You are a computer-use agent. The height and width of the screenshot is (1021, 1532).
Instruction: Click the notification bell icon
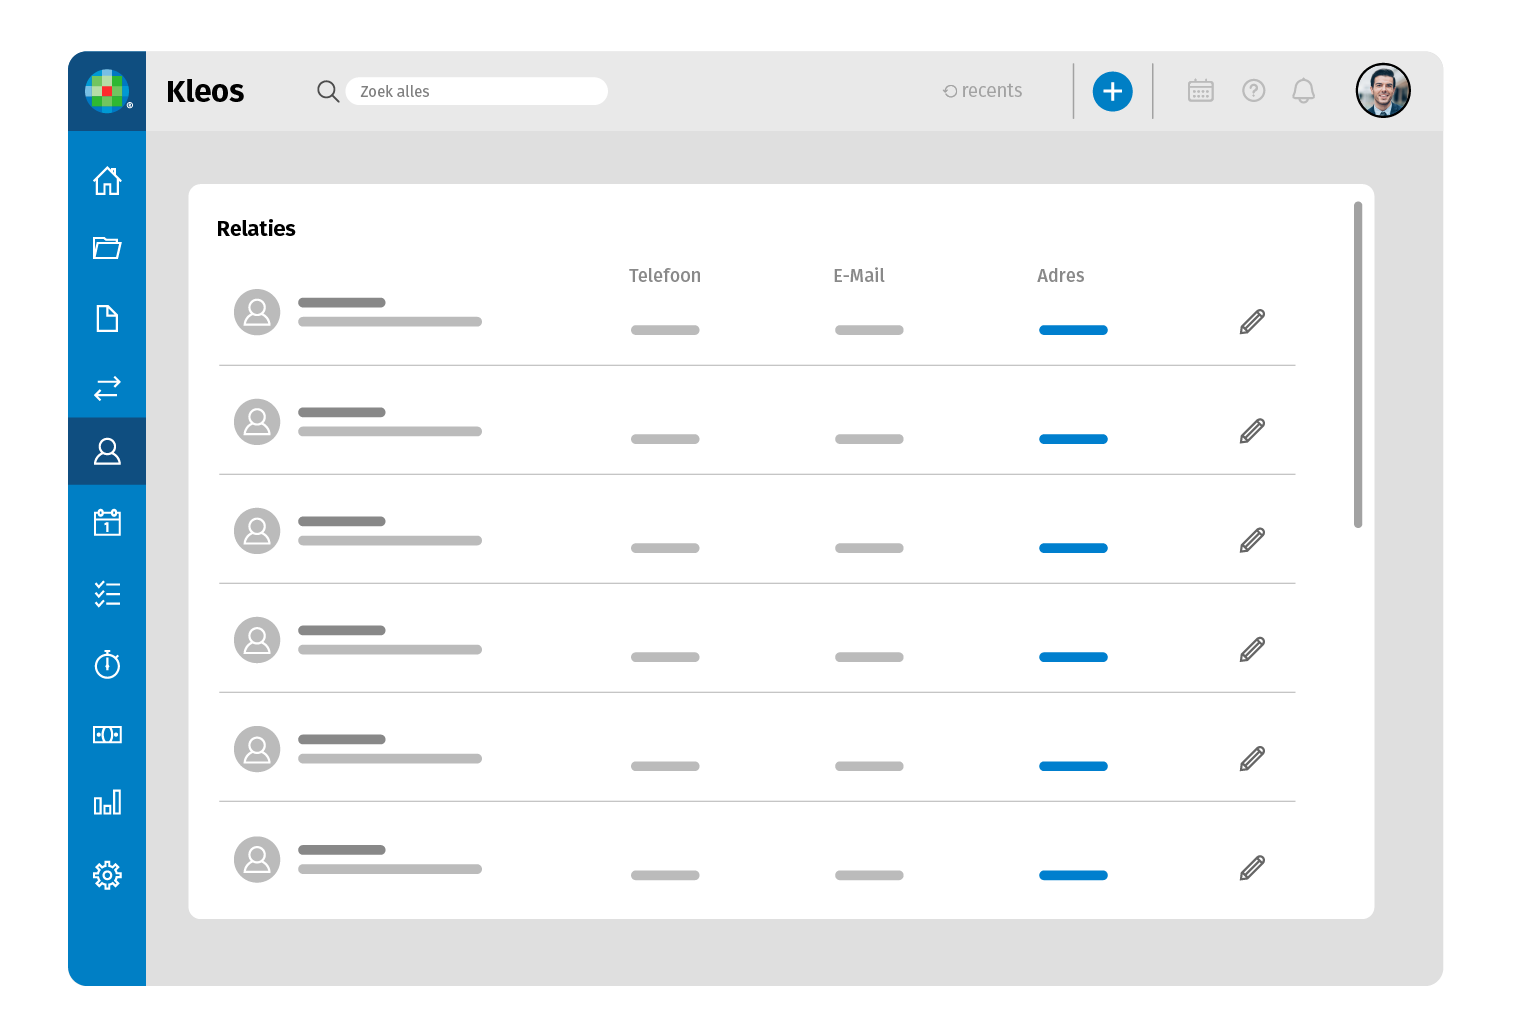(x=1303, y=91)
